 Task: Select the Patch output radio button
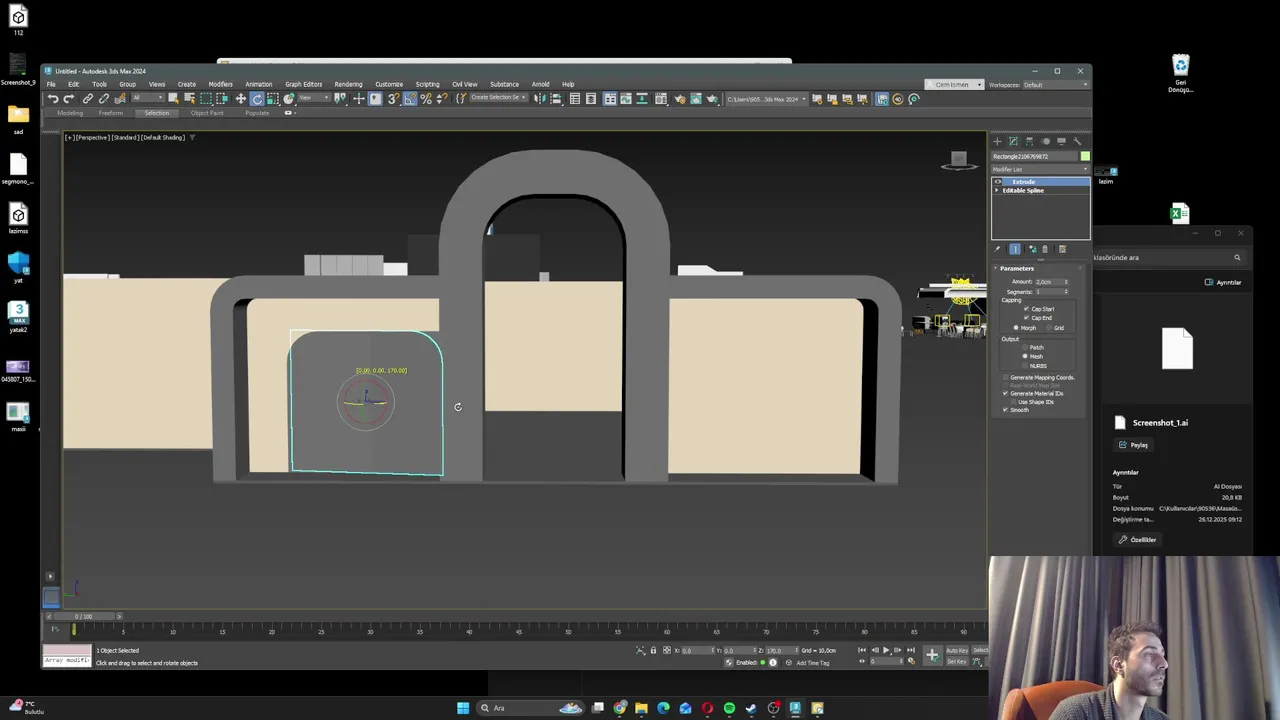click(1025, 348)
